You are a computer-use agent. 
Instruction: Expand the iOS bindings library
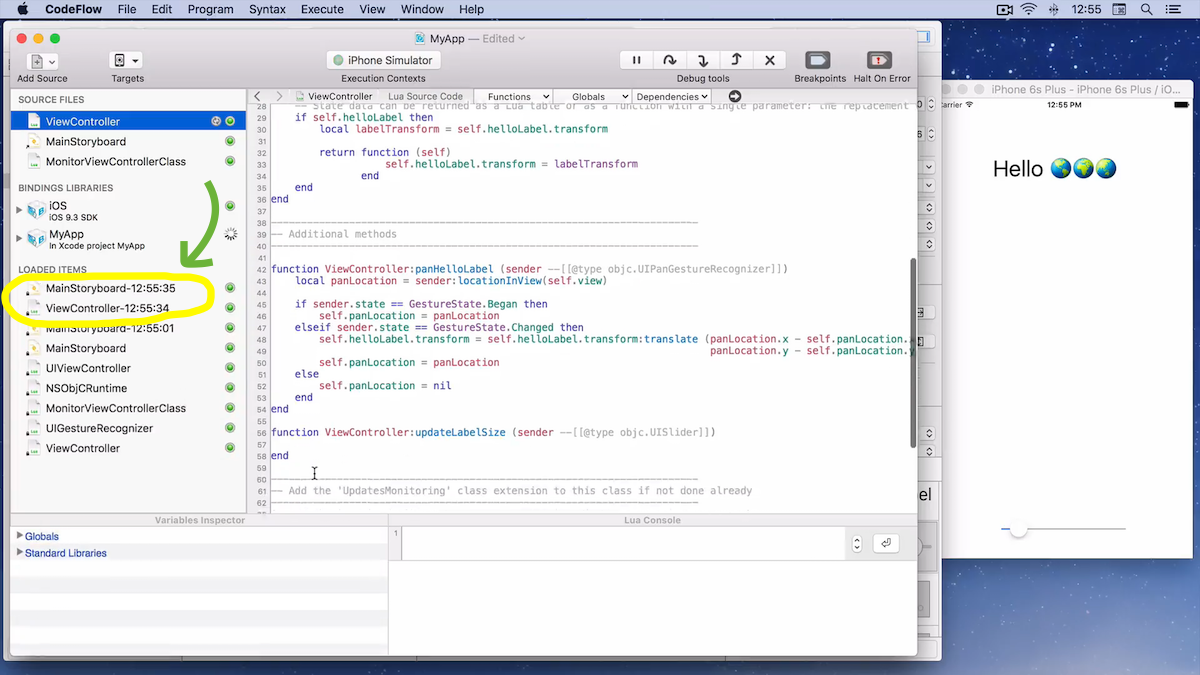pyautogui.click(x=19, y=210)
